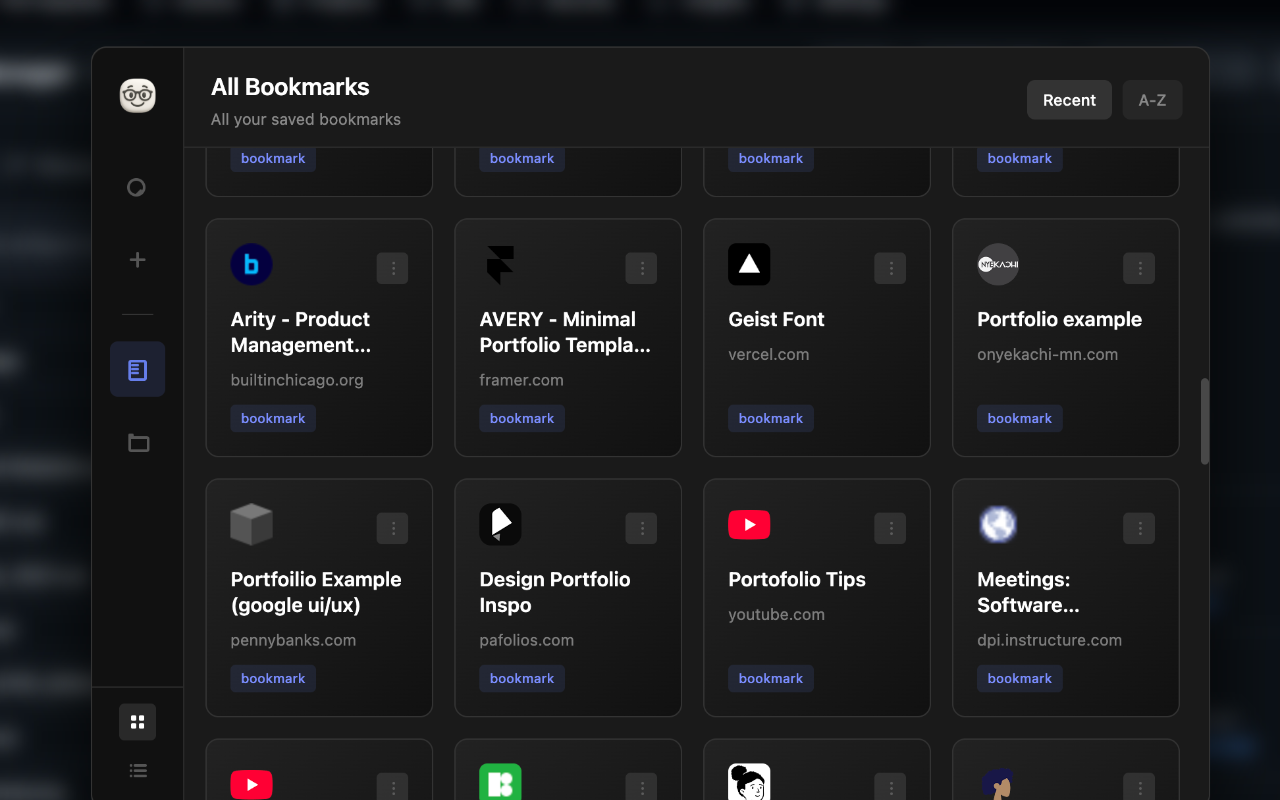Image resolution: width=1280 pixels, height=800 pixels.
Task: Click the YouTube icon in the bottom row card
Action: 252,784
